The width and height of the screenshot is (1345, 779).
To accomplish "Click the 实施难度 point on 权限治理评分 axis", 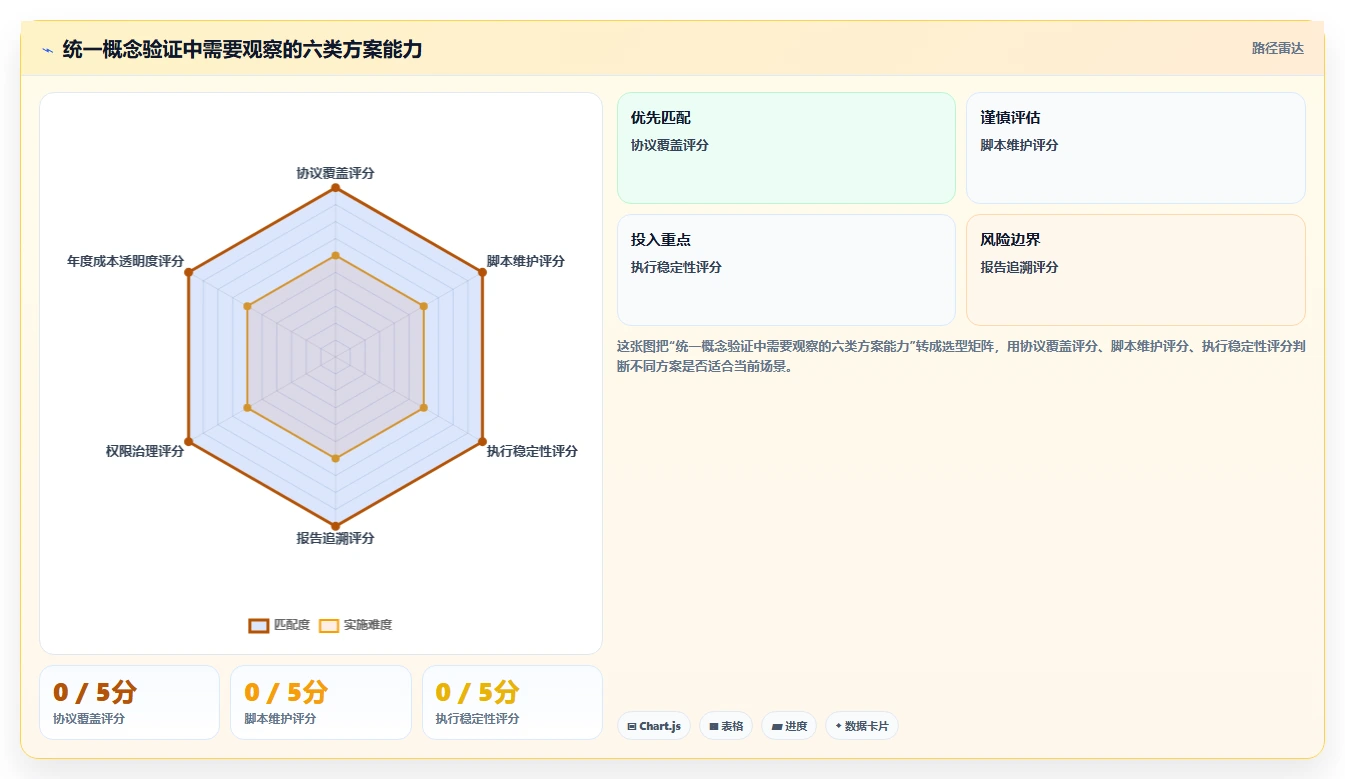I will [x=247, y=407].
